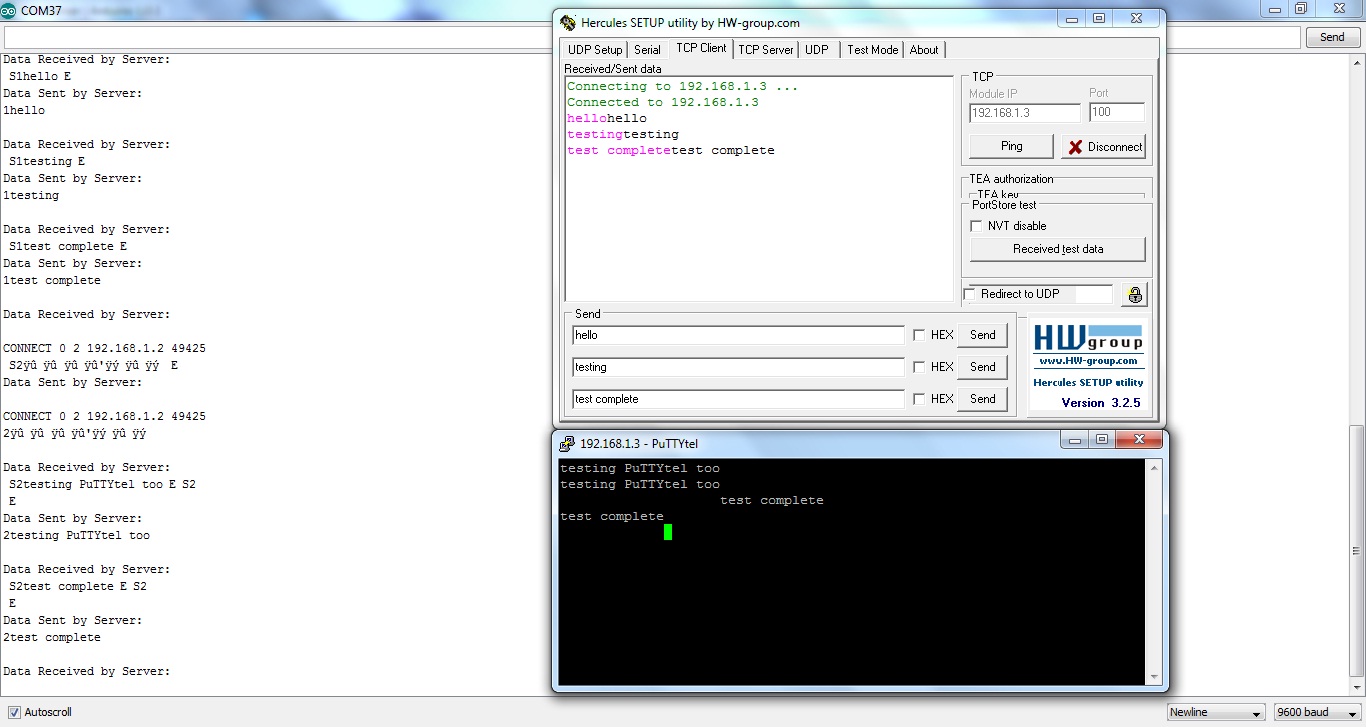1366x727 pixels.
Task: Ping the module IP
Action: (x=1011, y=146)
